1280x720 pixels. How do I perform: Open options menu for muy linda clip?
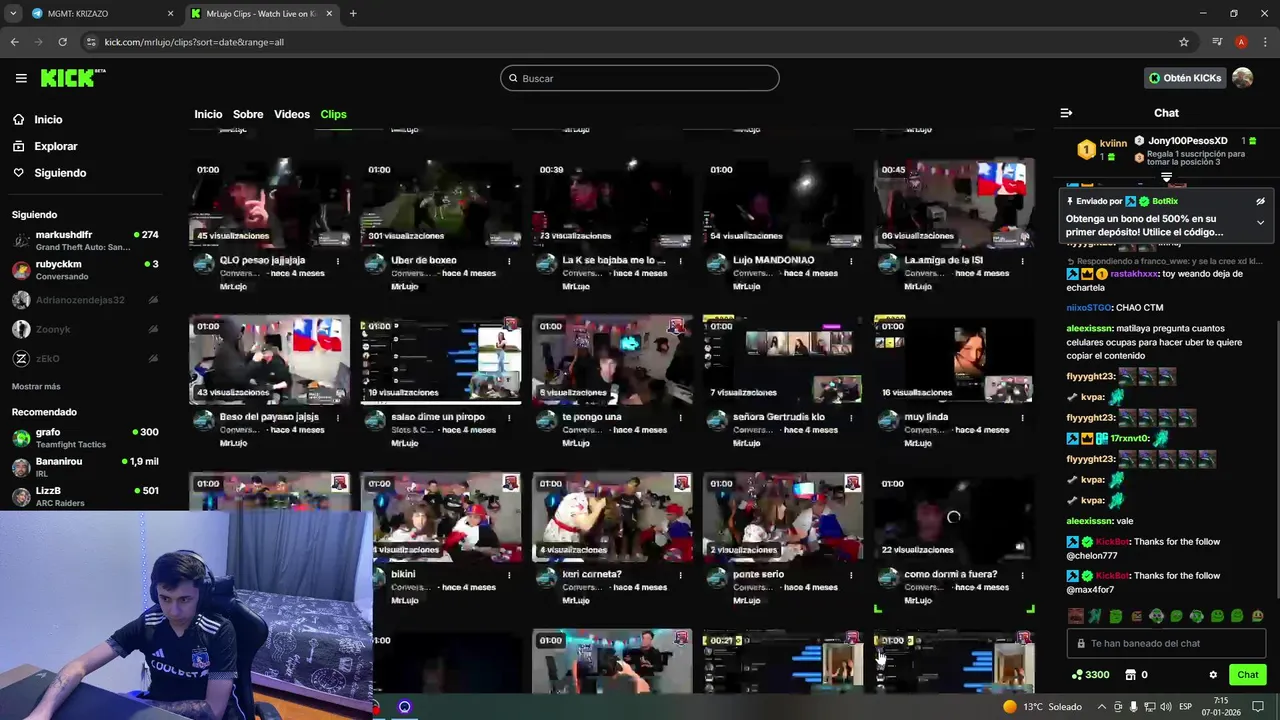(1022, 418)
